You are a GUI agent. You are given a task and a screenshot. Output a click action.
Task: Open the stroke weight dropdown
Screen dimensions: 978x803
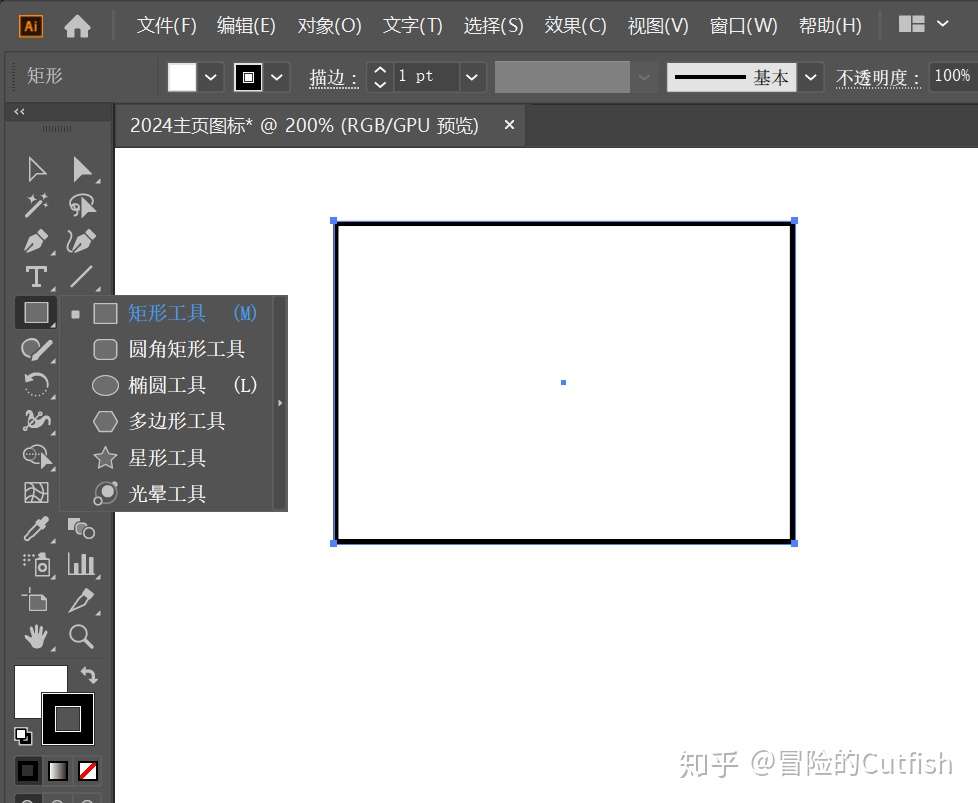(471, 76)
